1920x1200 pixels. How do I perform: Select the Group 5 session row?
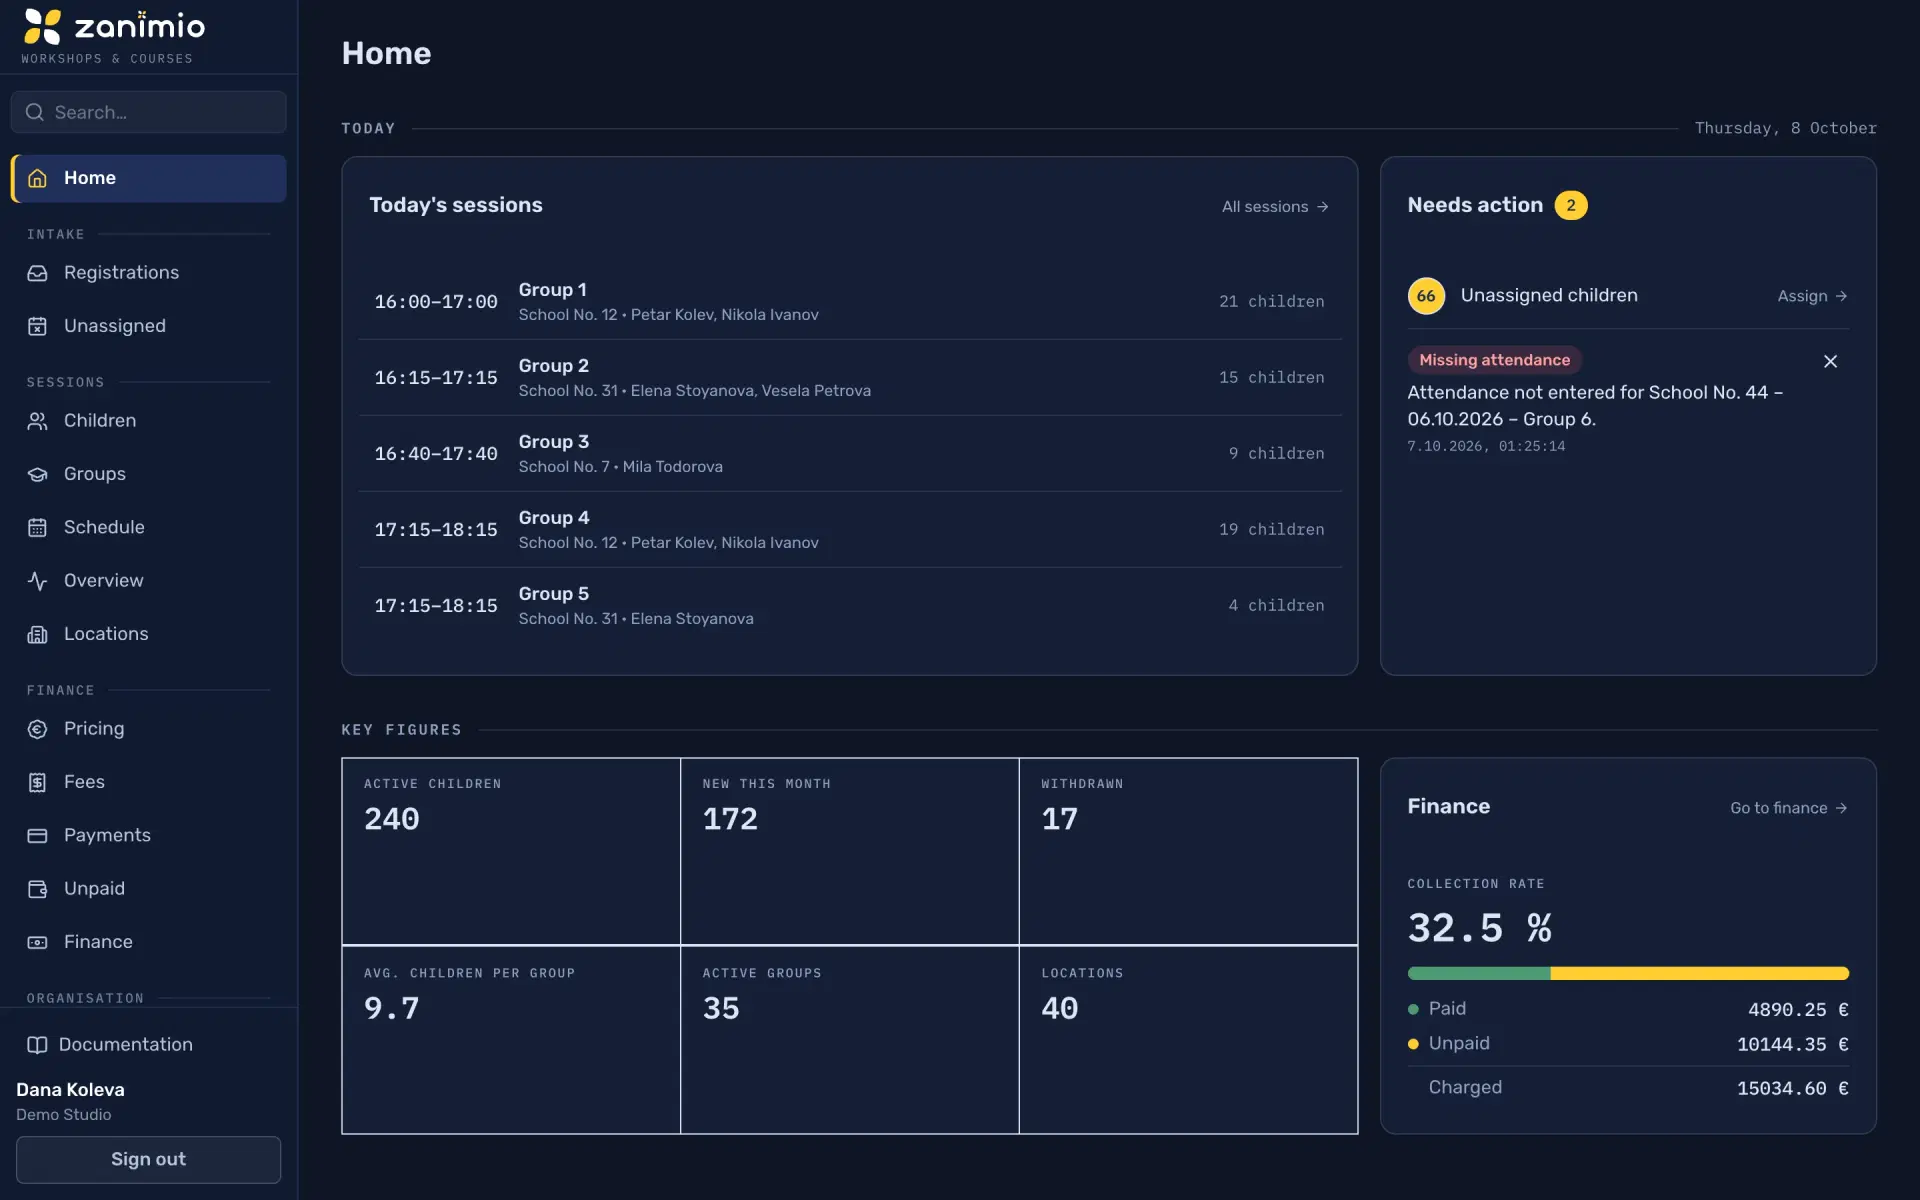pos(850,606)
